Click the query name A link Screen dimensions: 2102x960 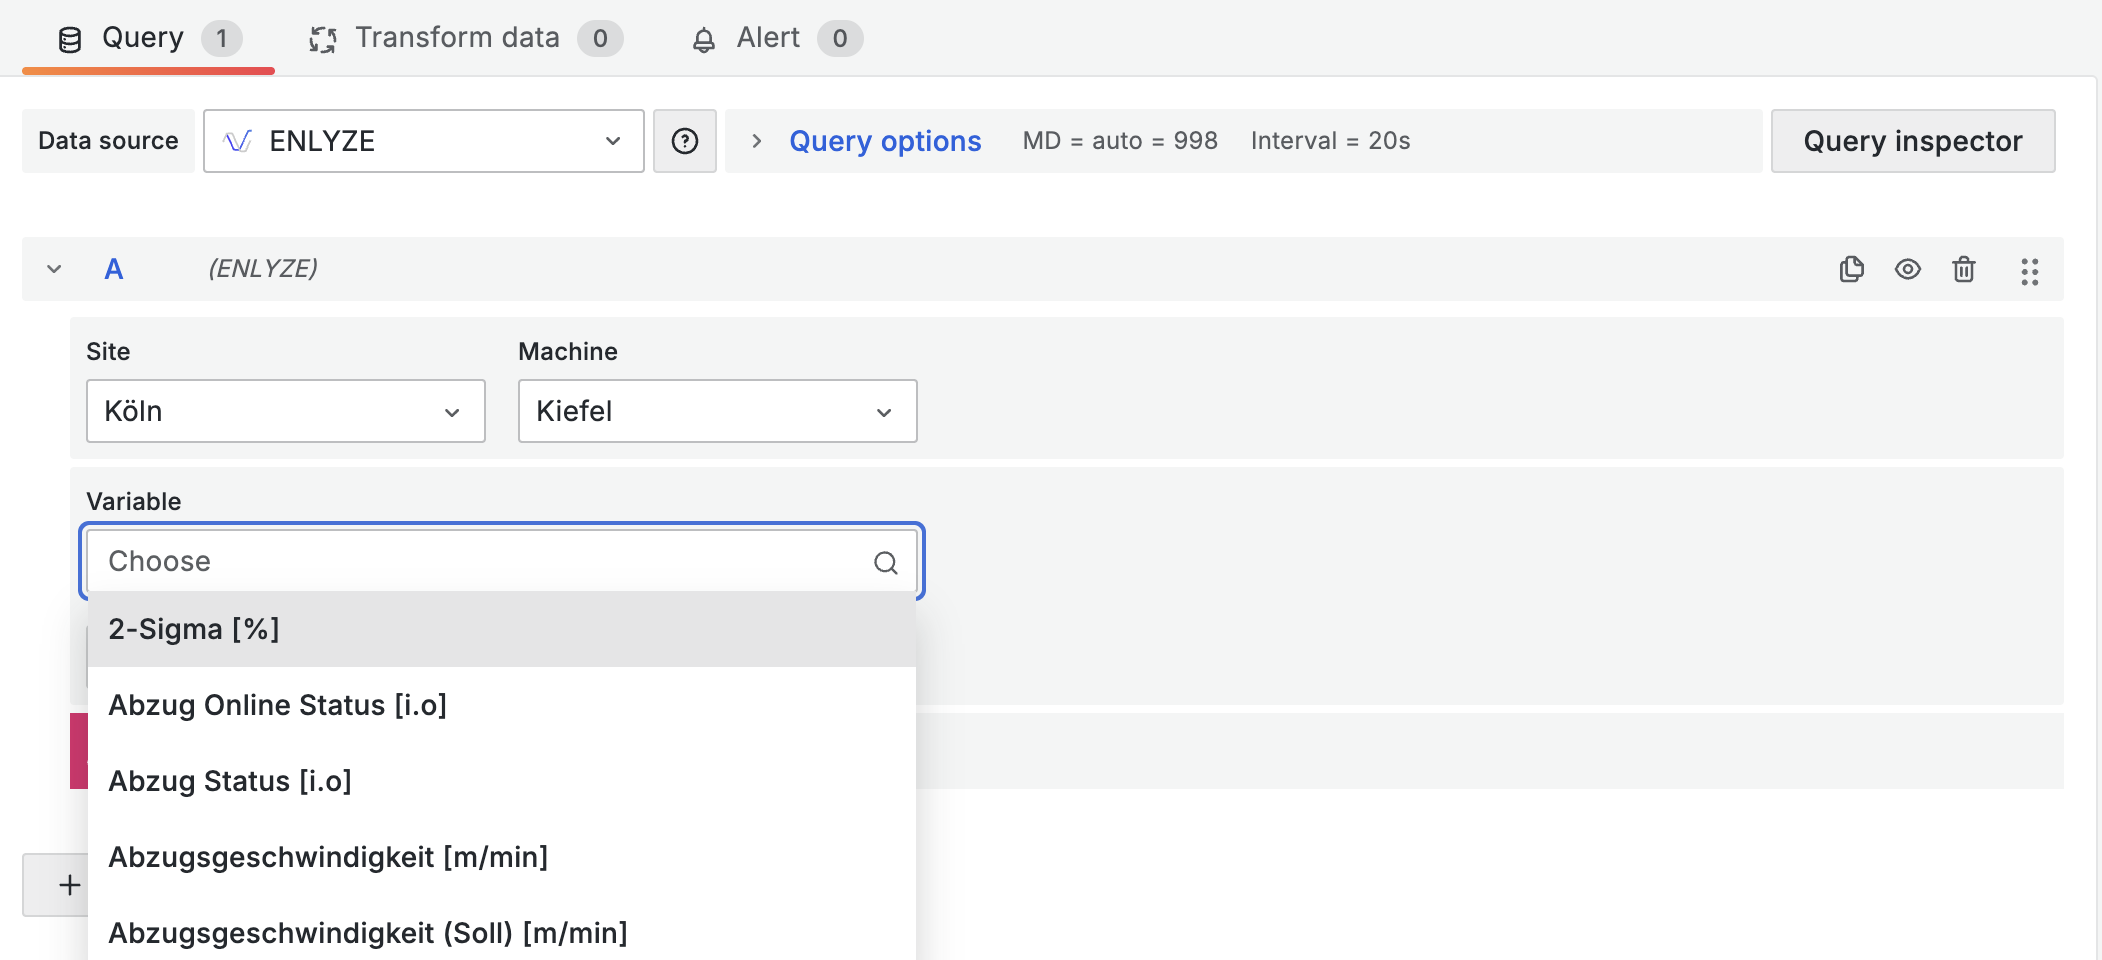(114, 269)
